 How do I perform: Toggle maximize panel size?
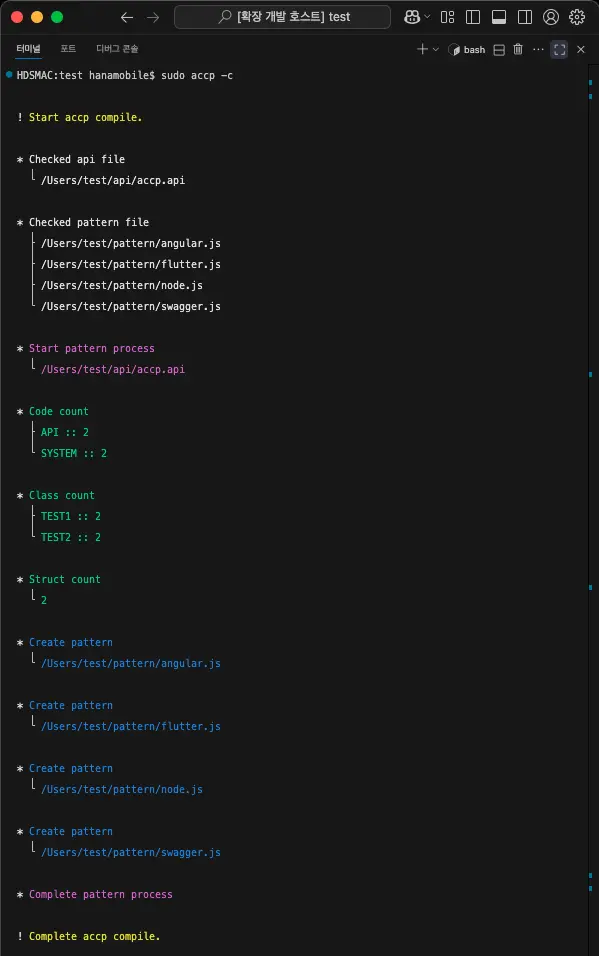point(559,49)
